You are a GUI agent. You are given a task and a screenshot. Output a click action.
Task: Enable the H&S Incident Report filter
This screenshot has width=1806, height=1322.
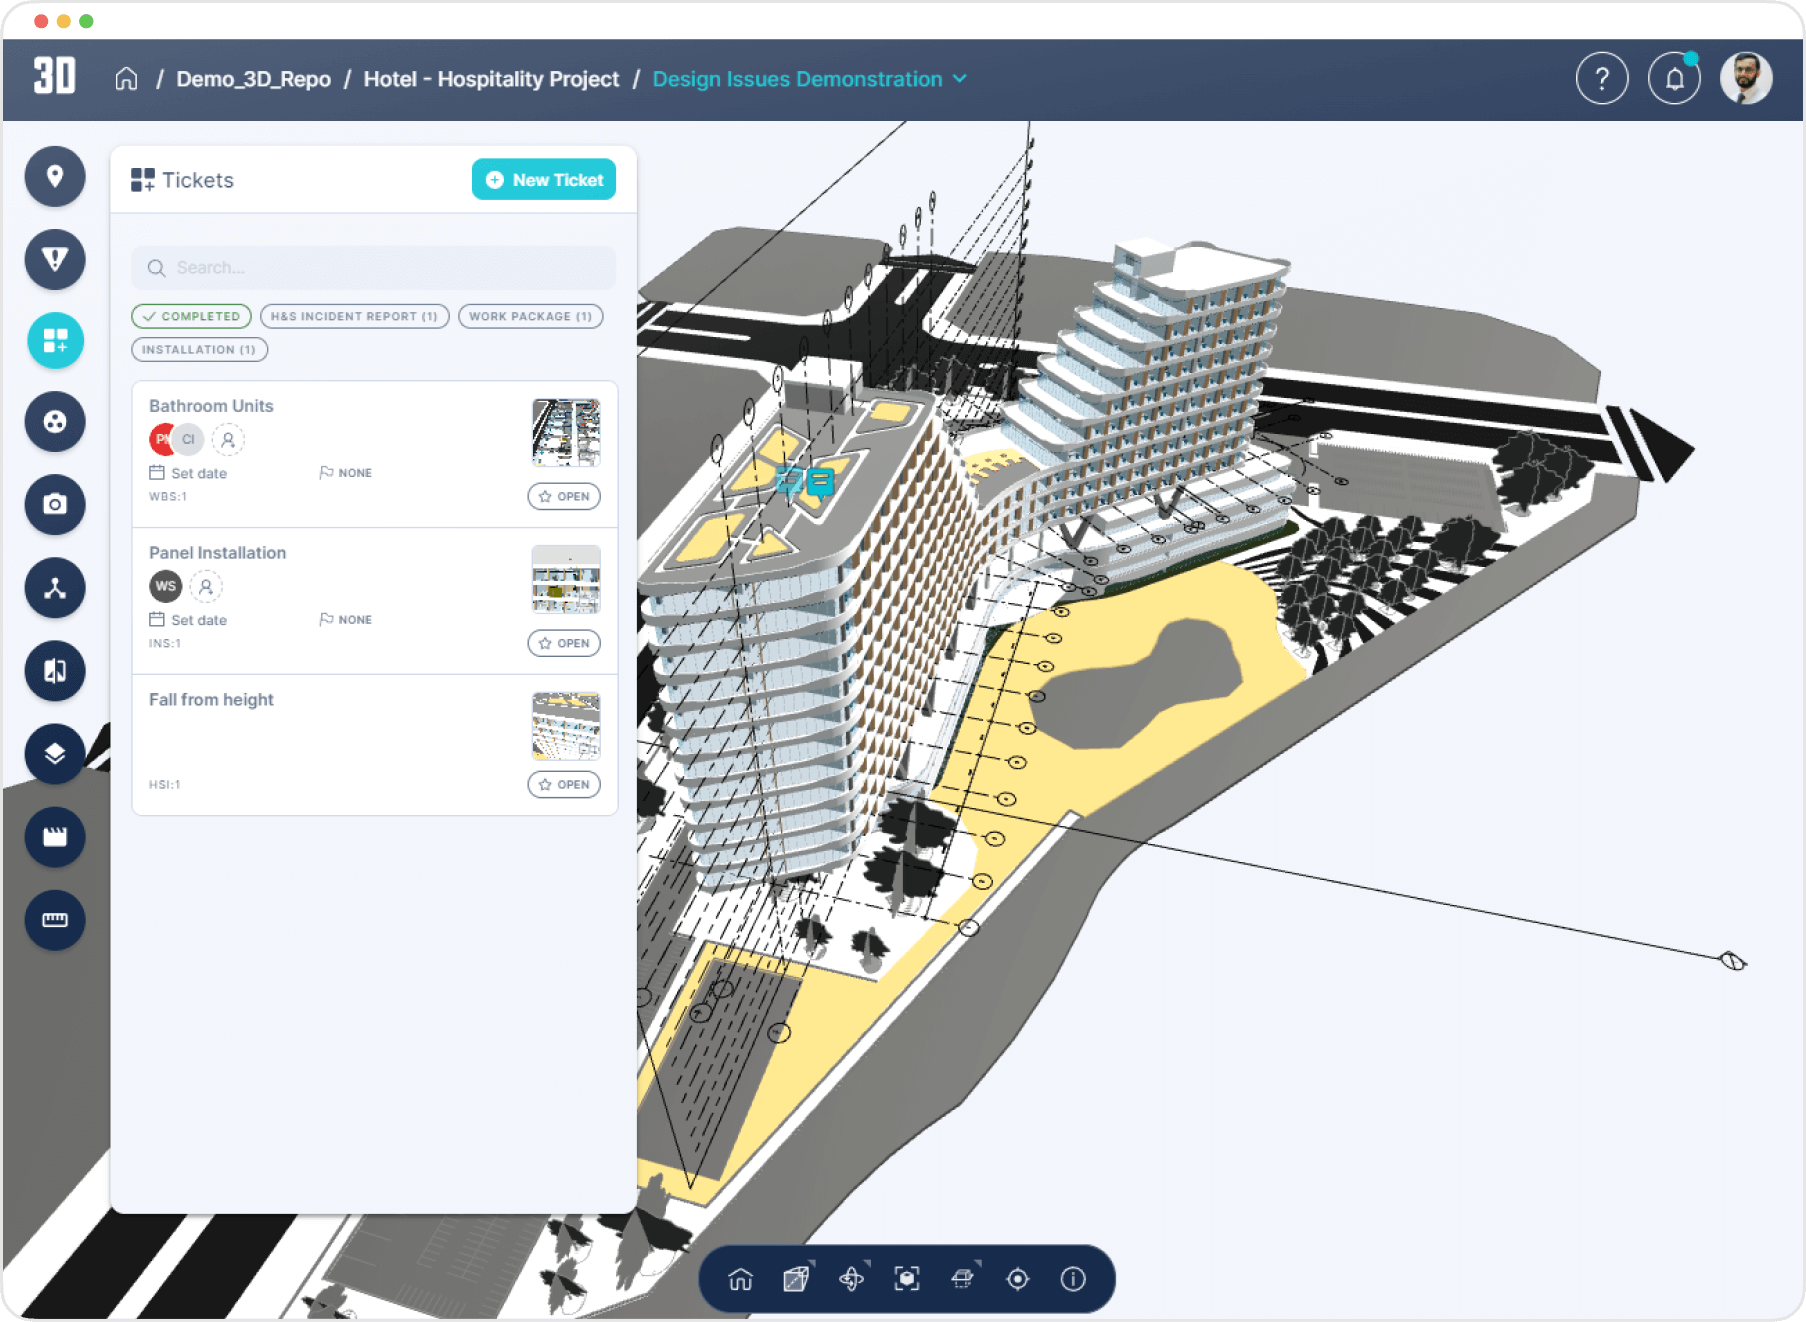(354, 316)
